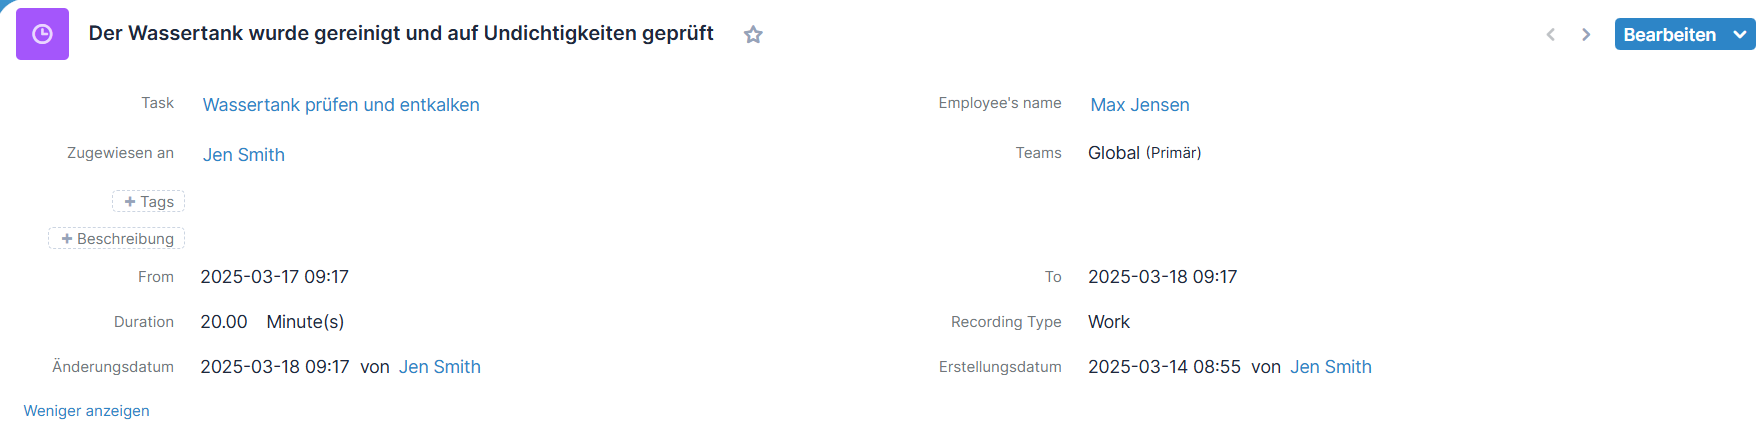
Task: Click the Duration value 20.00
Action: (224, 322)
